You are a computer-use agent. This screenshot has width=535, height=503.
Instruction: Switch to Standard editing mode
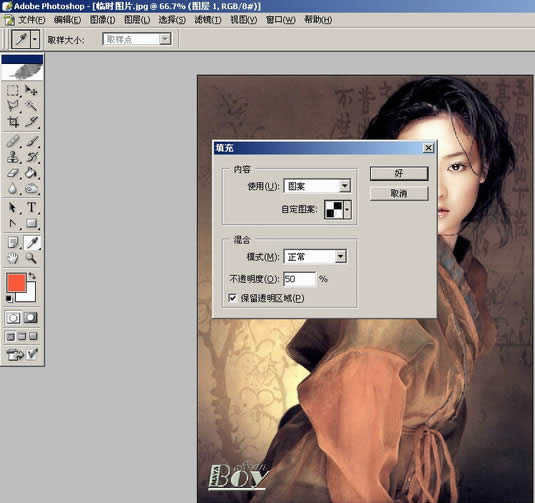[13, 318]
